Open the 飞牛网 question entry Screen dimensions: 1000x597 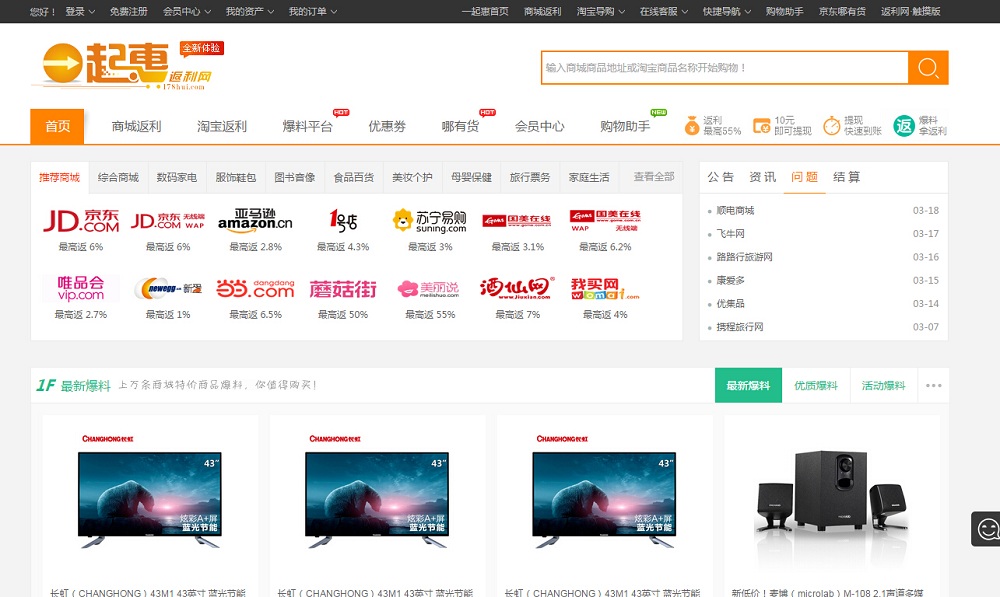coord(730,234)
